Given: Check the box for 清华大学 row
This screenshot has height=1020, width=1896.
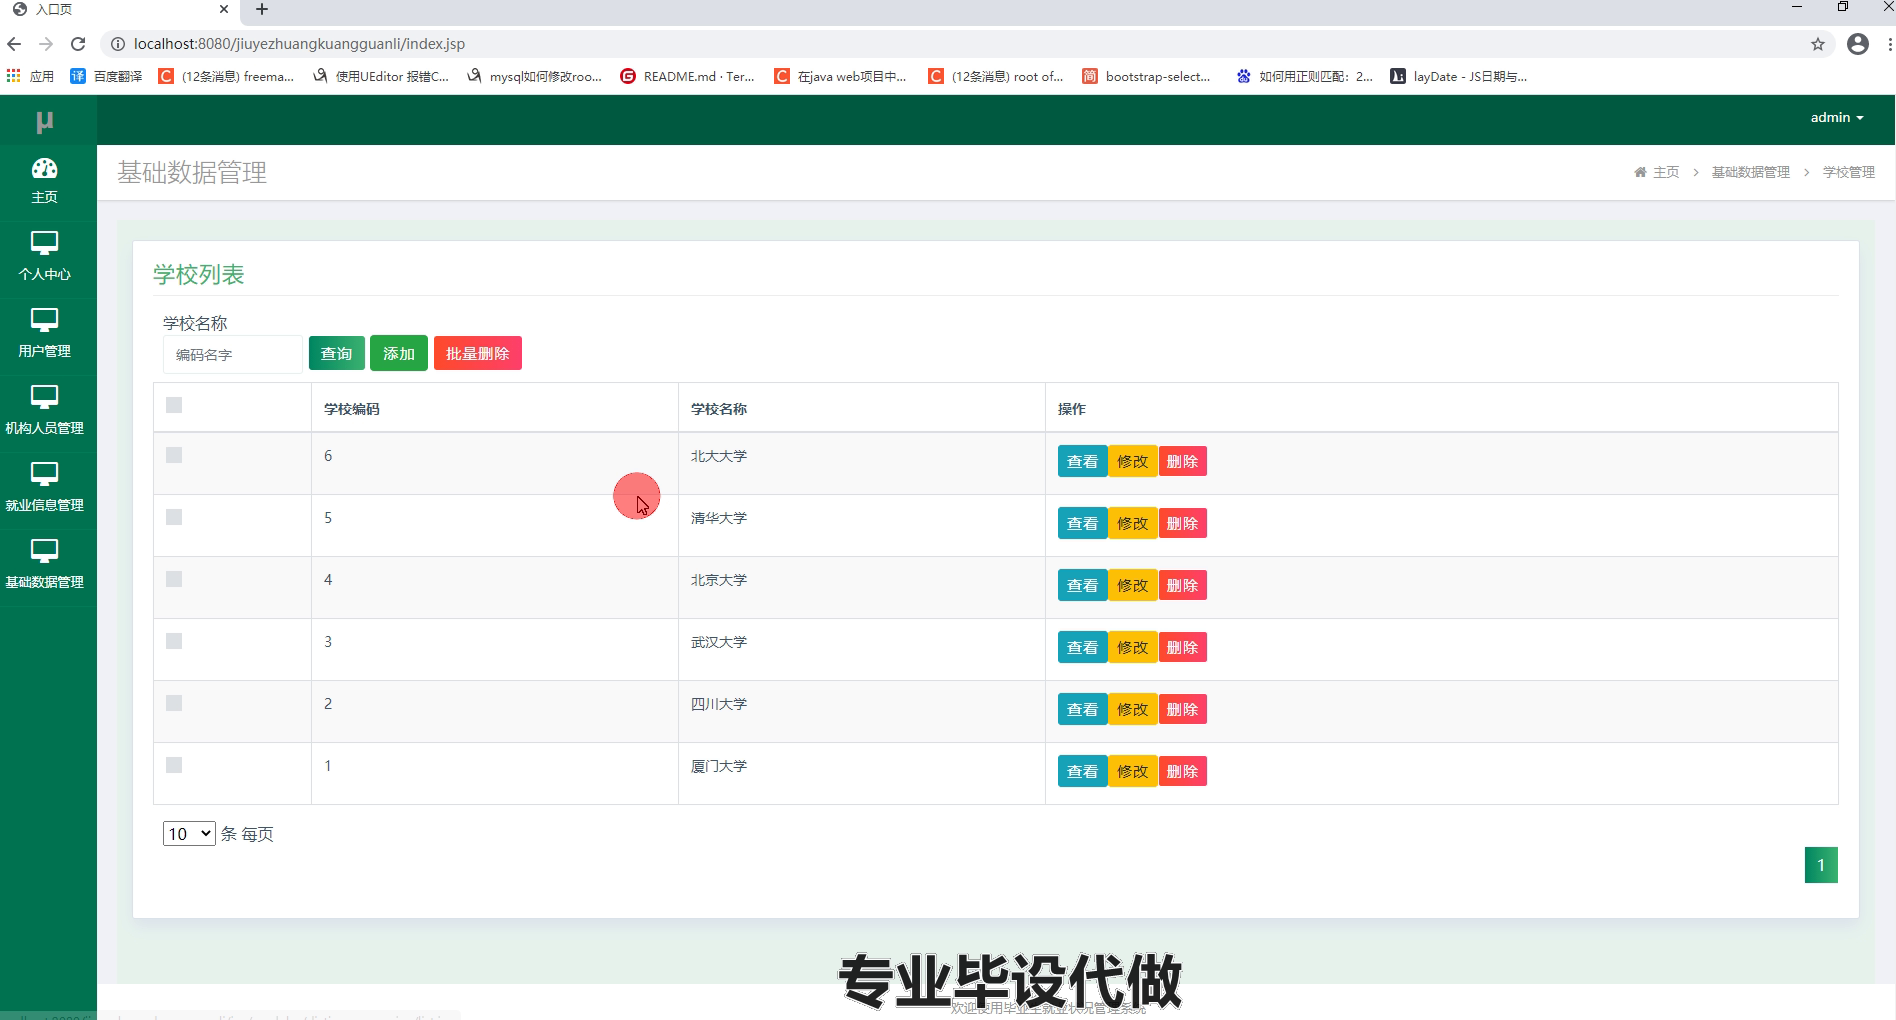Looking at the screenshot, I should (174, 517).
